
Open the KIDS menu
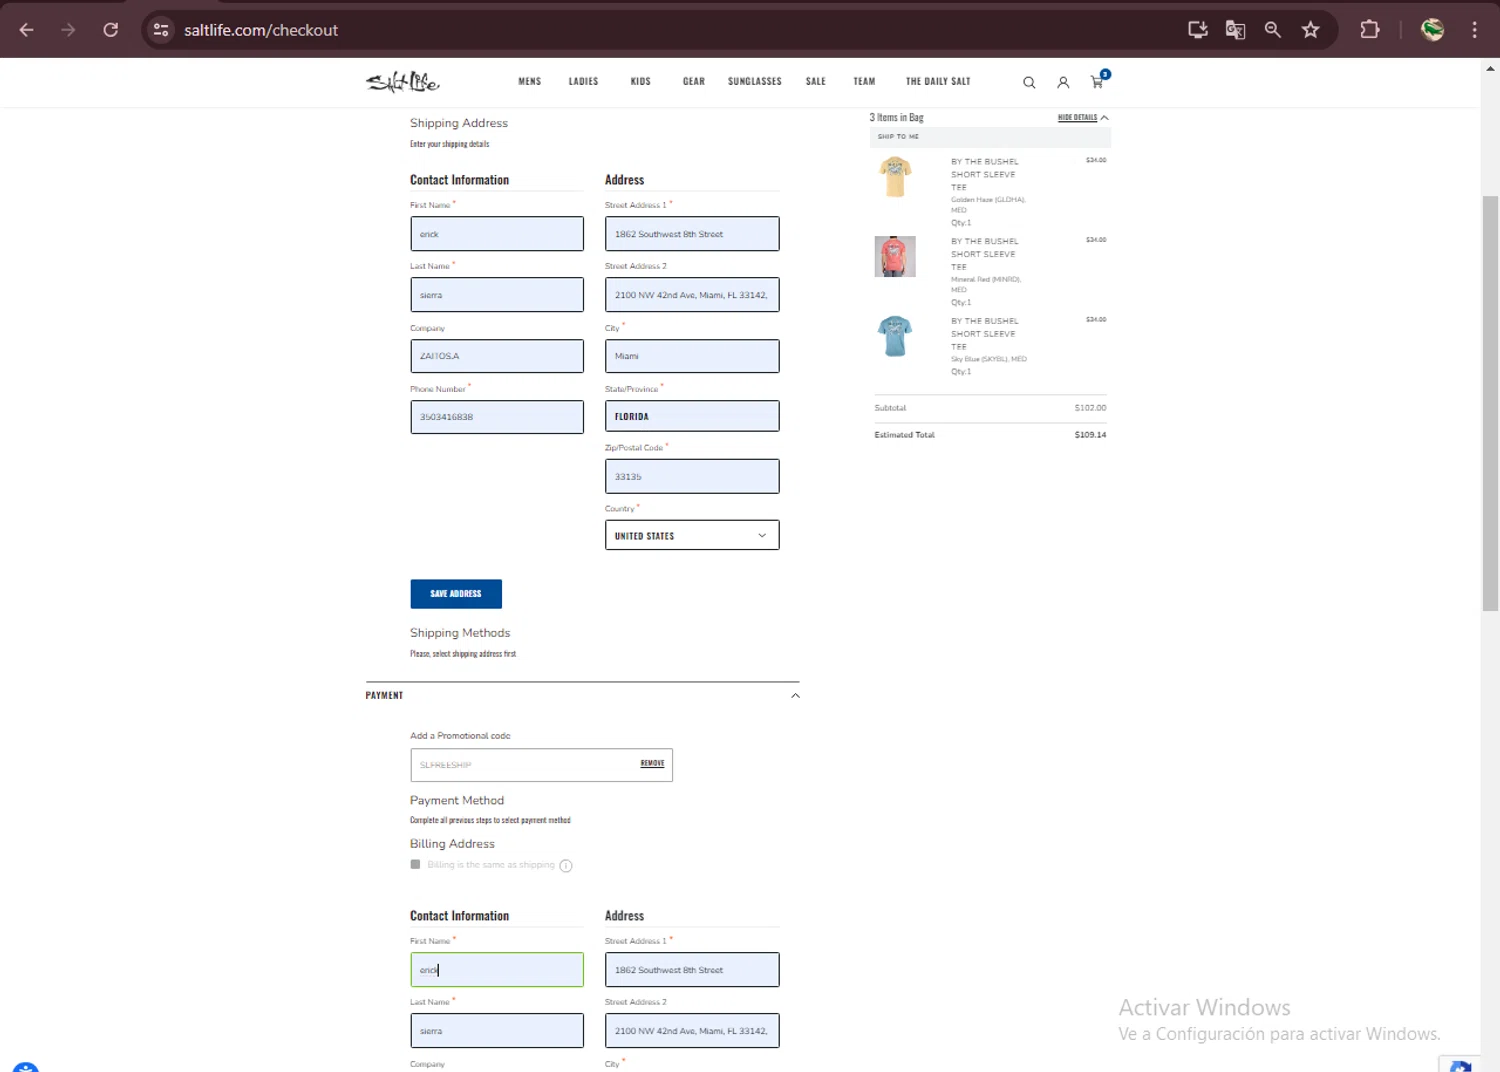[641, 82]
